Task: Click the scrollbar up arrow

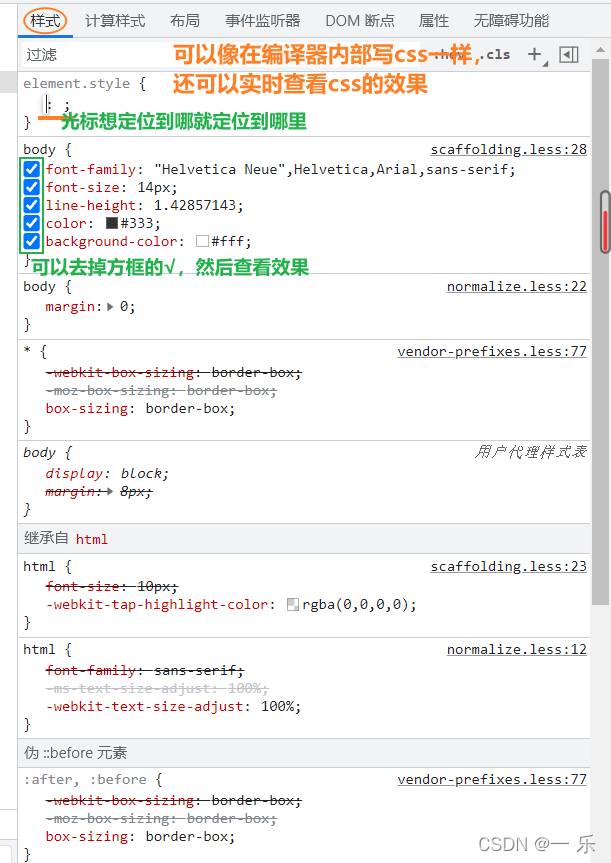Action: point(601,52)
